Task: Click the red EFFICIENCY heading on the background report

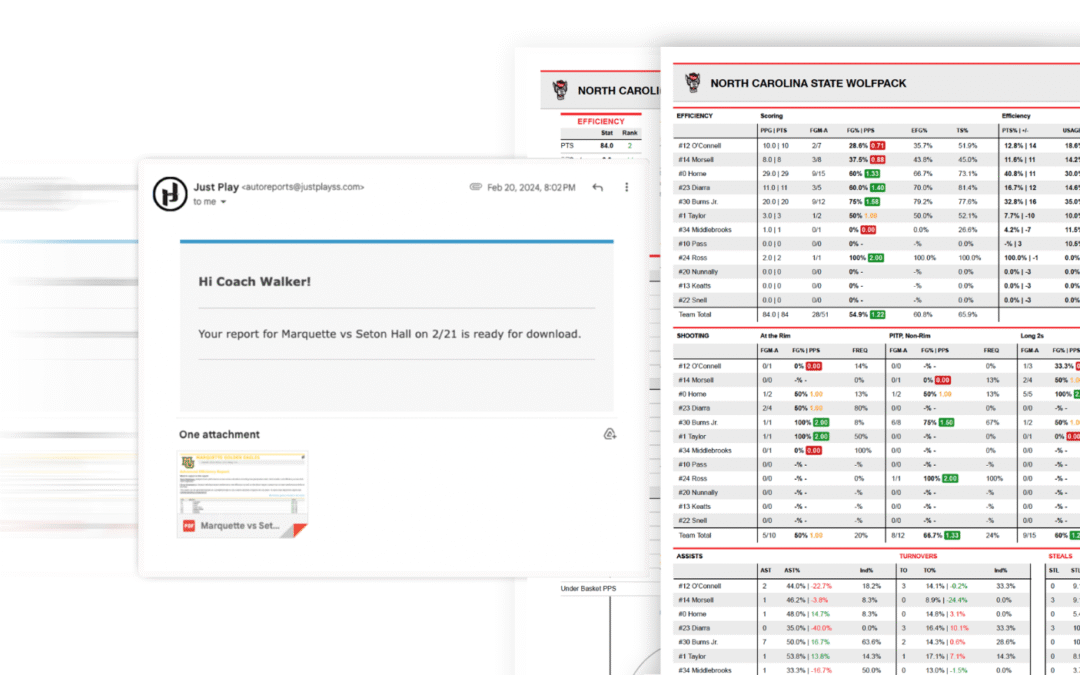Action: pos(600,121)
